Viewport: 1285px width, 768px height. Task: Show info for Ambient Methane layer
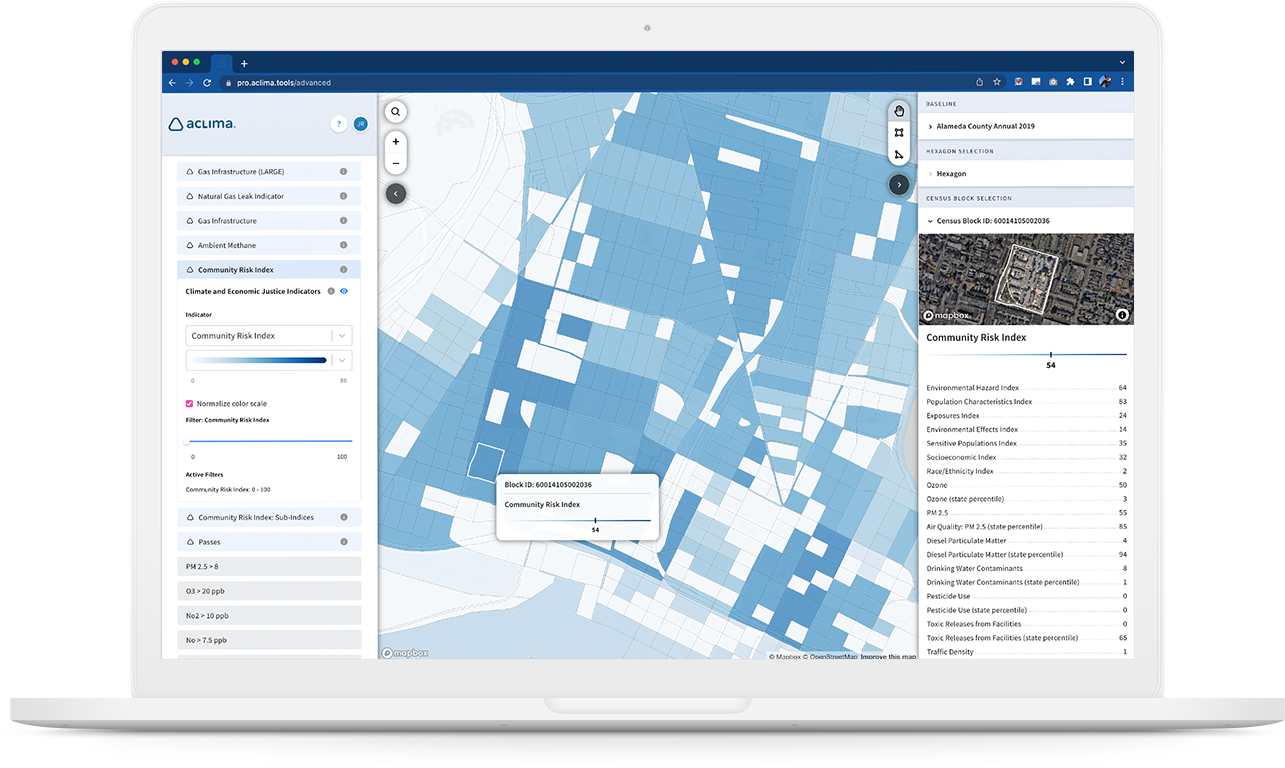tap(343, 245)
